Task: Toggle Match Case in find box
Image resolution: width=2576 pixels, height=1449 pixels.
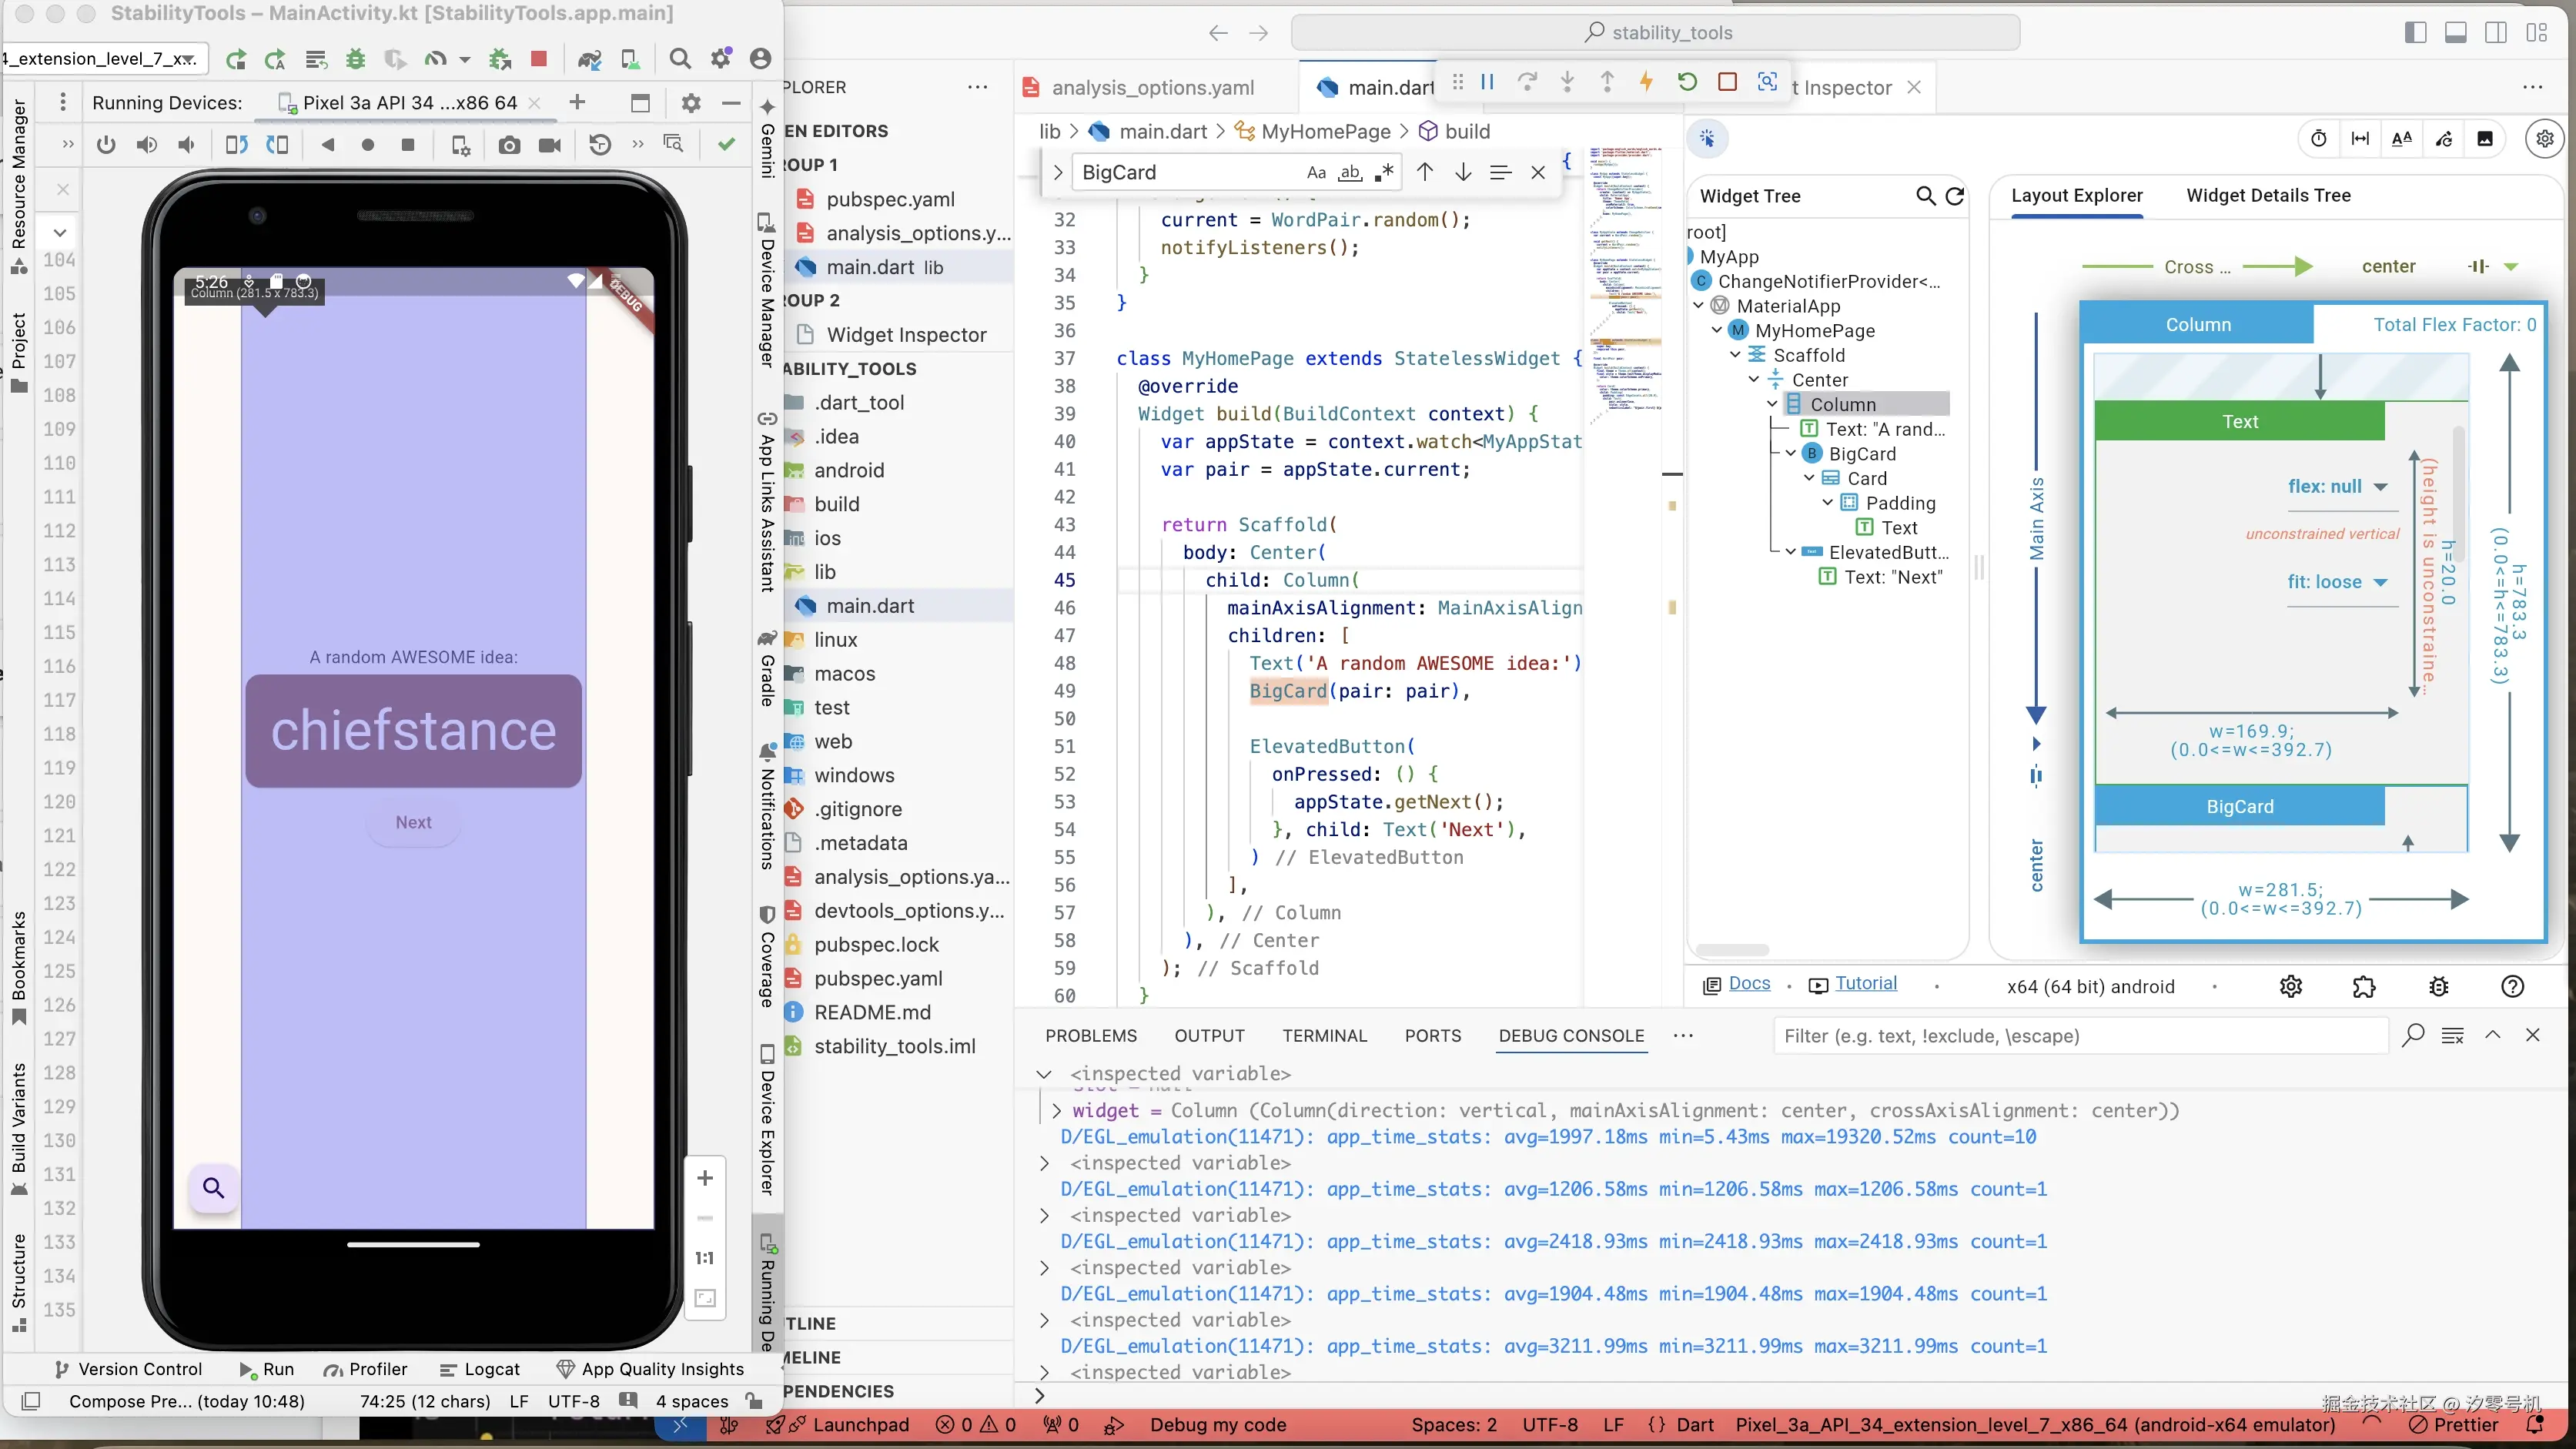Action: coord(1316,173)
